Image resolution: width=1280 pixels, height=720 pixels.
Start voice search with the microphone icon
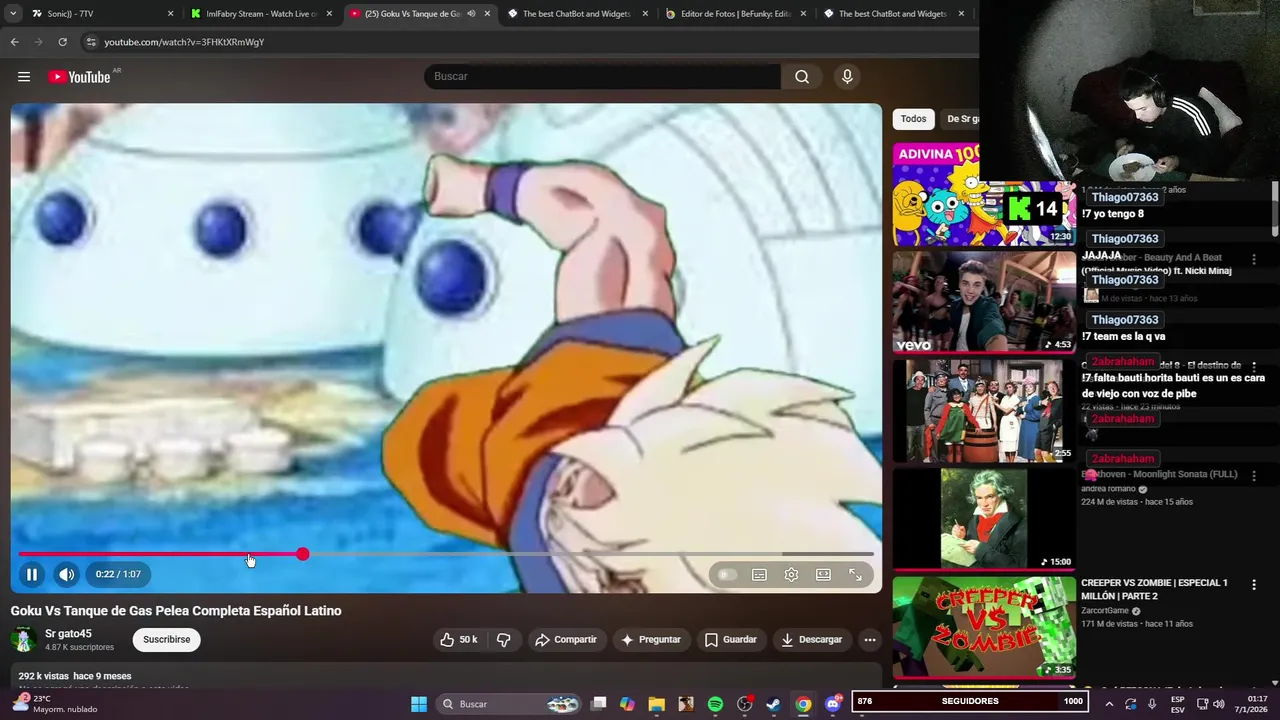tap(847, 77)
